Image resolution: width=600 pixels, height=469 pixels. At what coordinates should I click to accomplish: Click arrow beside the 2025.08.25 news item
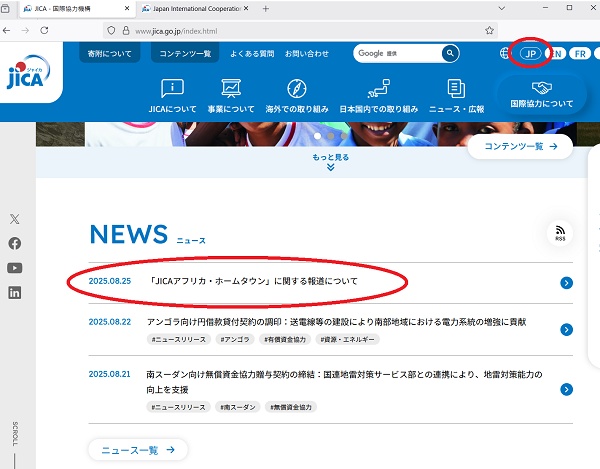pyautogui.click(x=566, y=283)
